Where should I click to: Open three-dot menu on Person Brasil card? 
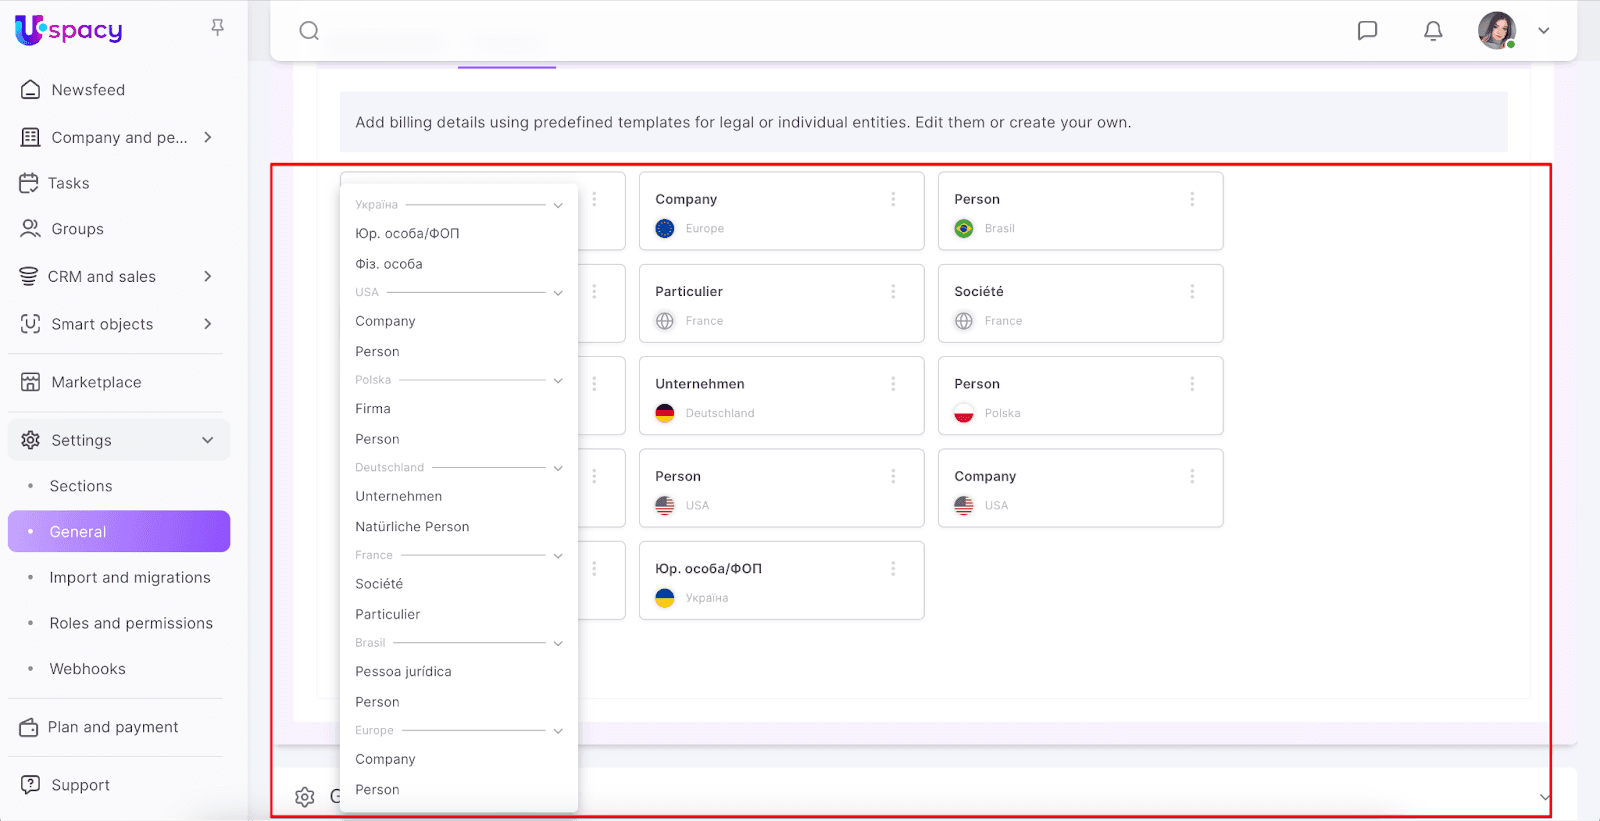tap(1192, 200)
